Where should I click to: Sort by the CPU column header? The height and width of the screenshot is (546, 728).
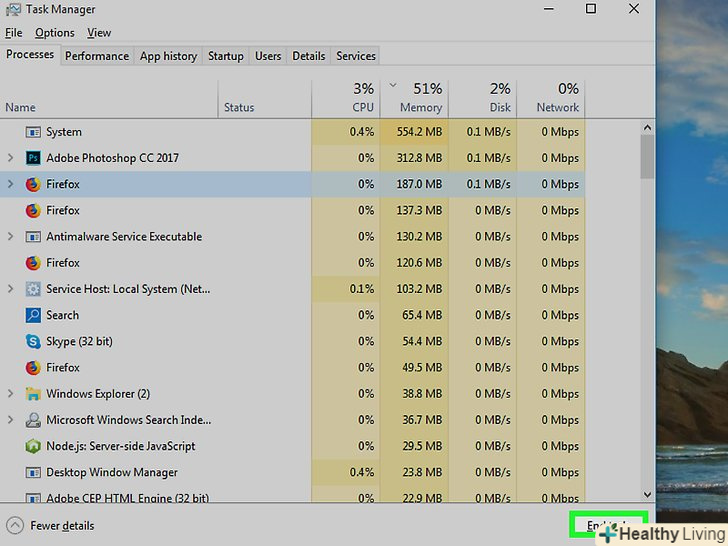pyautogui.click(x=346, y=99)
